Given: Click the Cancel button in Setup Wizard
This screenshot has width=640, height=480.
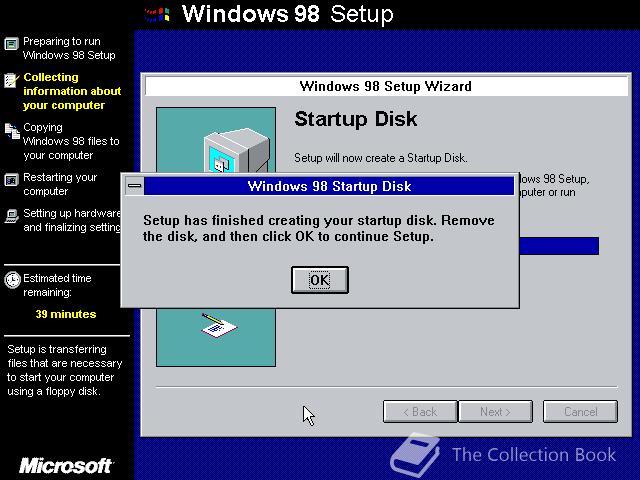Looking at the screenshot, I should 580,411.
